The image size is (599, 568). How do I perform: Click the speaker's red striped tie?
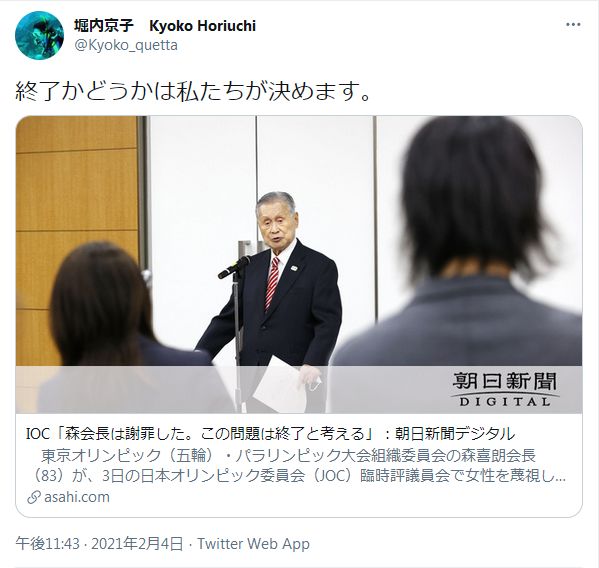pos(272,282)
